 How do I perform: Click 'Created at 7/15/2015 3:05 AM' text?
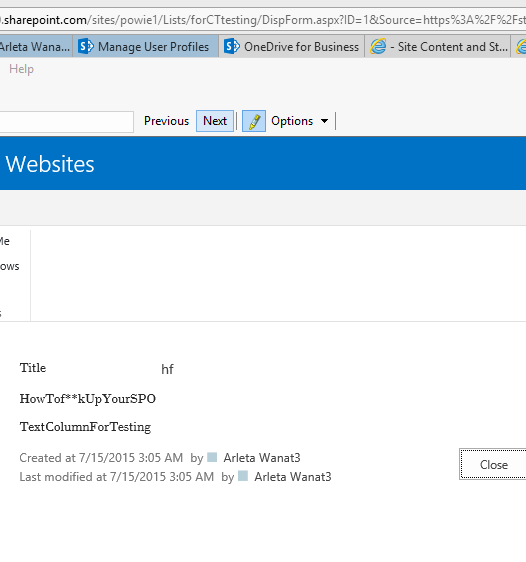101,458
